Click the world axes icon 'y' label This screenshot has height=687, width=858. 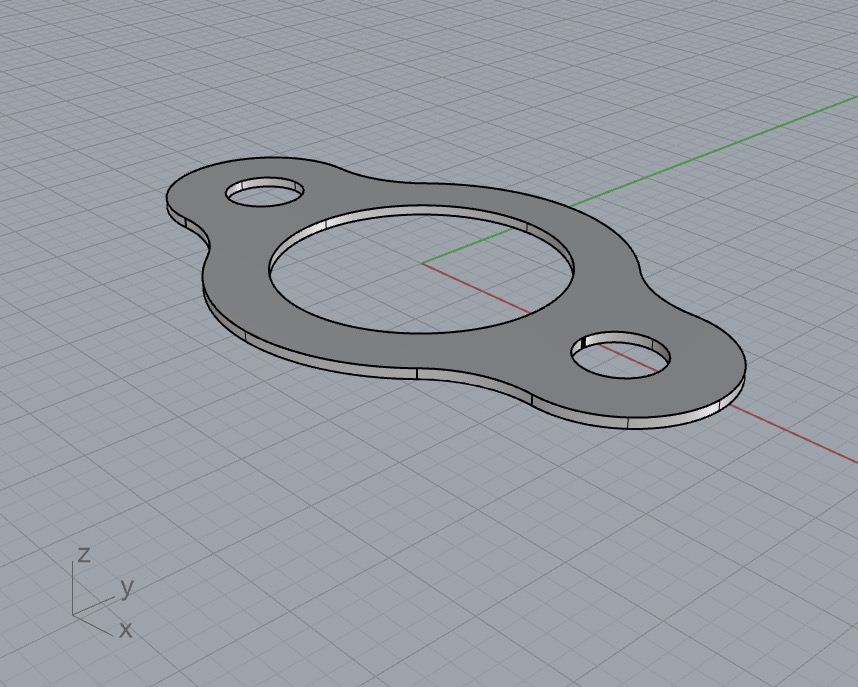(127, 589)
